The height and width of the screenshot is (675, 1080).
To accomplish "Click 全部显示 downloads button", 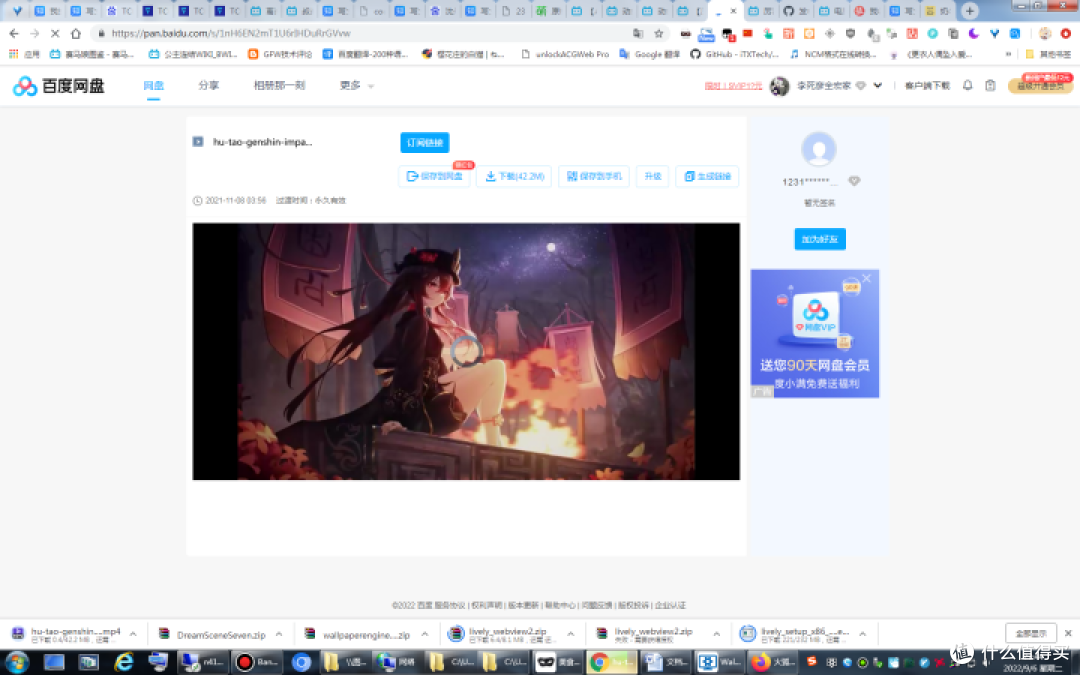I will pyautogui.click(x=1030, y=633).
